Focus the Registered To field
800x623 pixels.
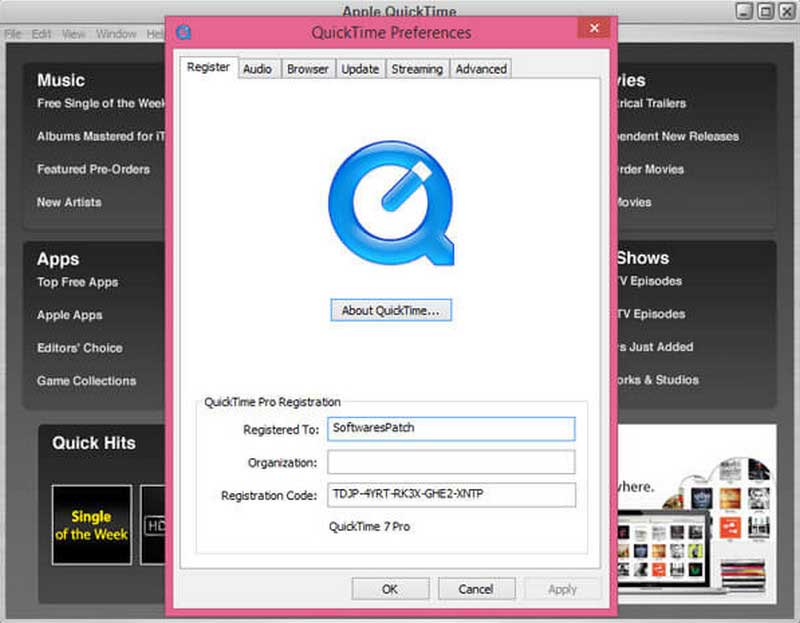tap(451, 429)
